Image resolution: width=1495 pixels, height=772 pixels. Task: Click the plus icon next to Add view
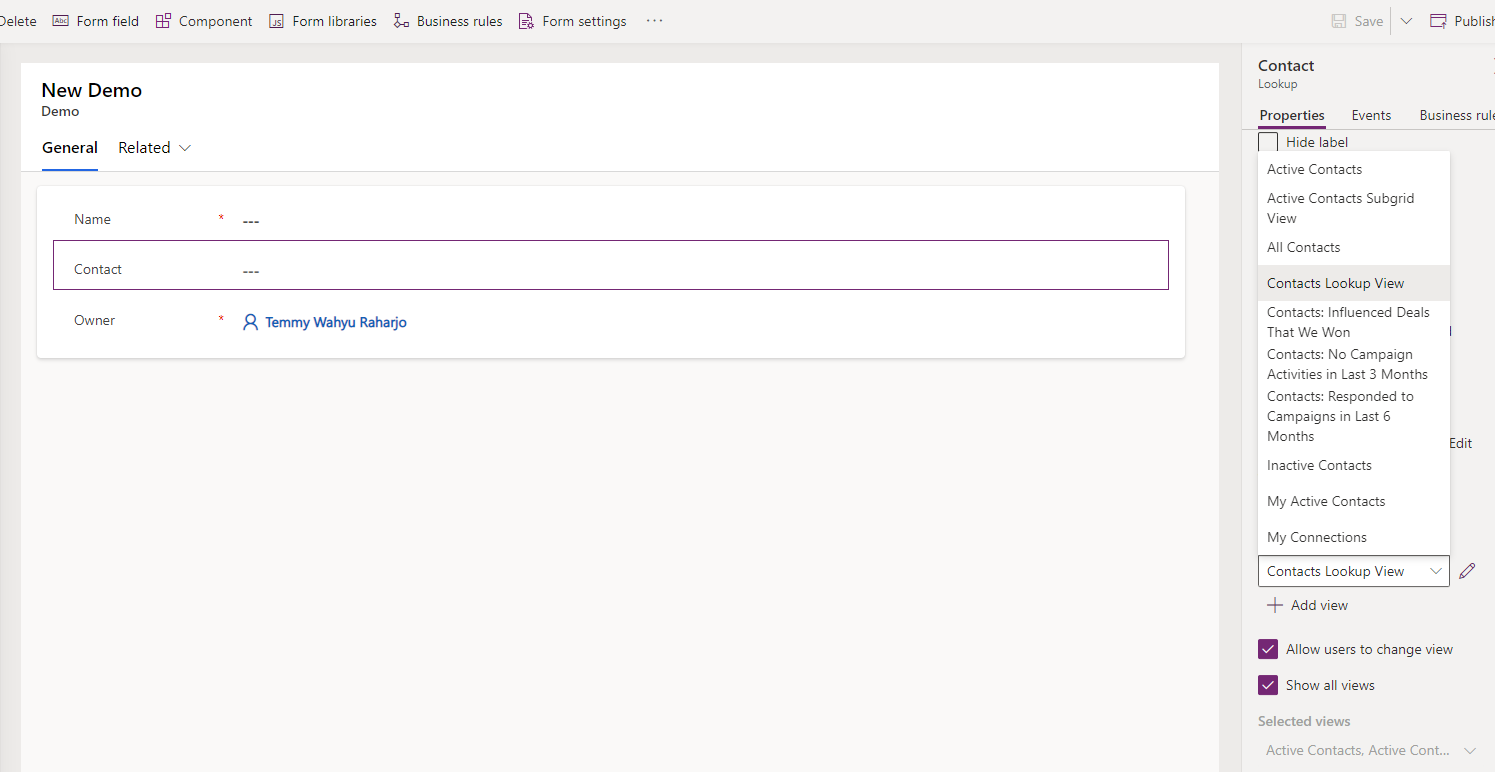click(x=1274, y=605)
